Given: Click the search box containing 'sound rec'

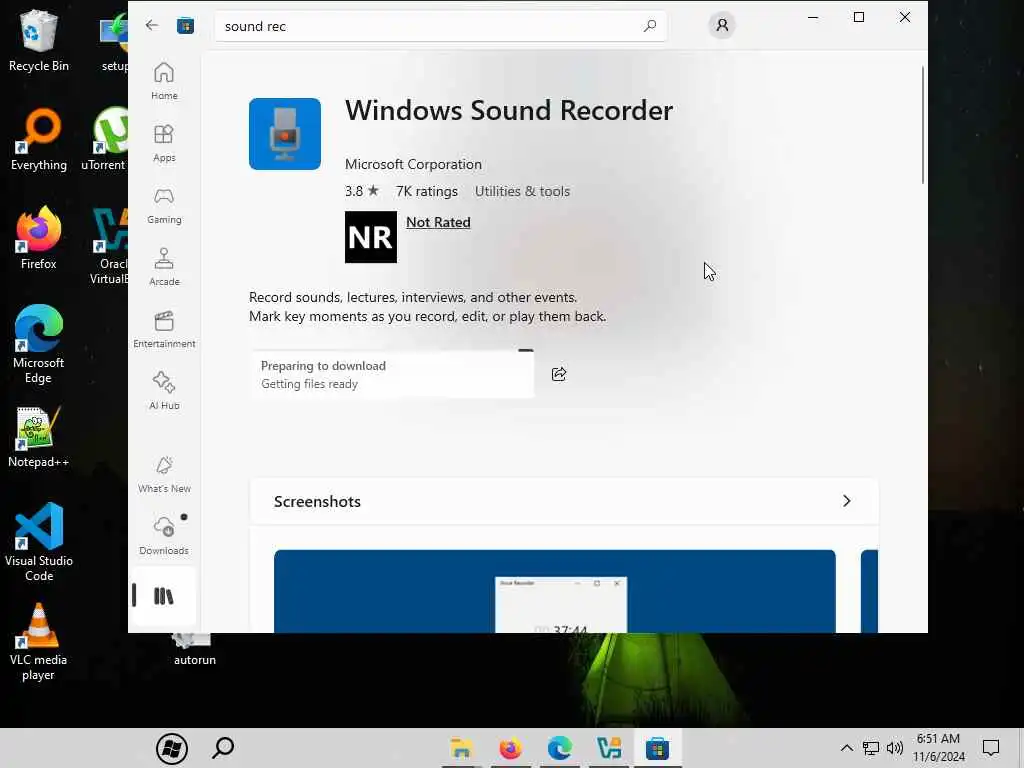Looking at the screenshot, I should point(441,26).
